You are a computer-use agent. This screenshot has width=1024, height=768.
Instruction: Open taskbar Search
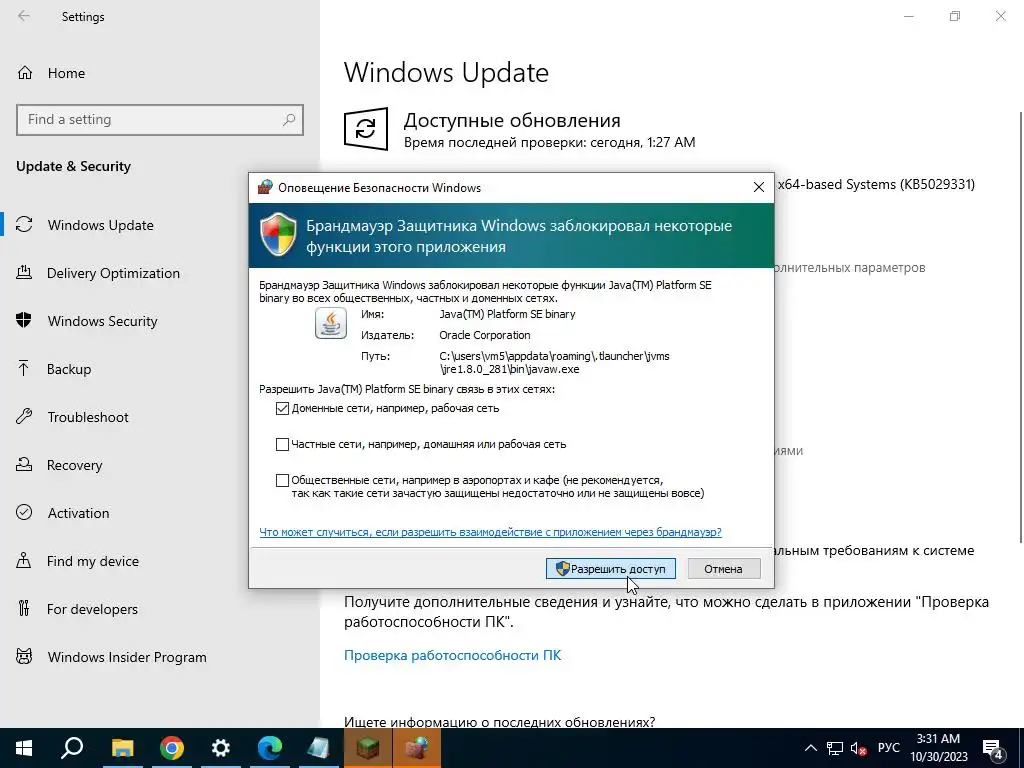72,748
